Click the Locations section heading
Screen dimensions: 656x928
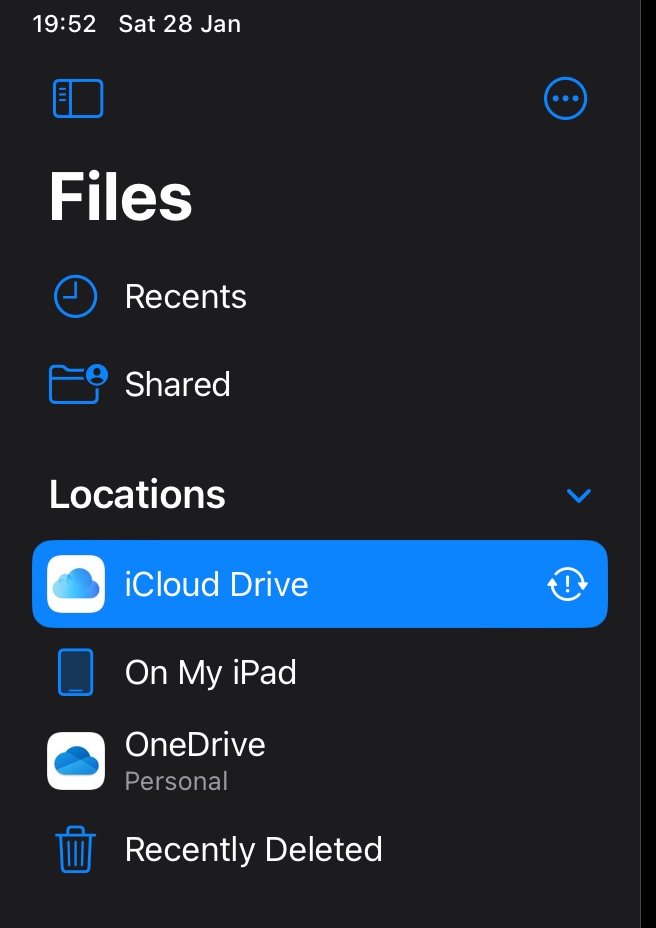click(137, 494)
